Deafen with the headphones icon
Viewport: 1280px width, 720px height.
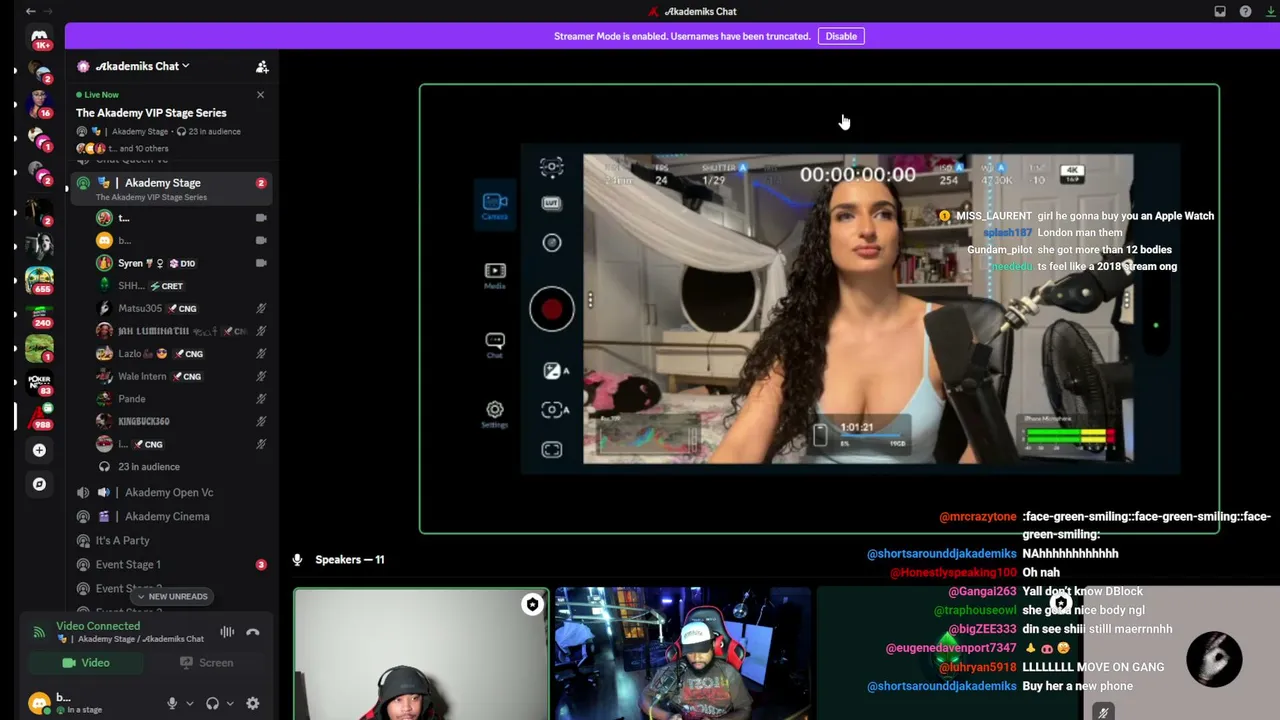(212, 704)
